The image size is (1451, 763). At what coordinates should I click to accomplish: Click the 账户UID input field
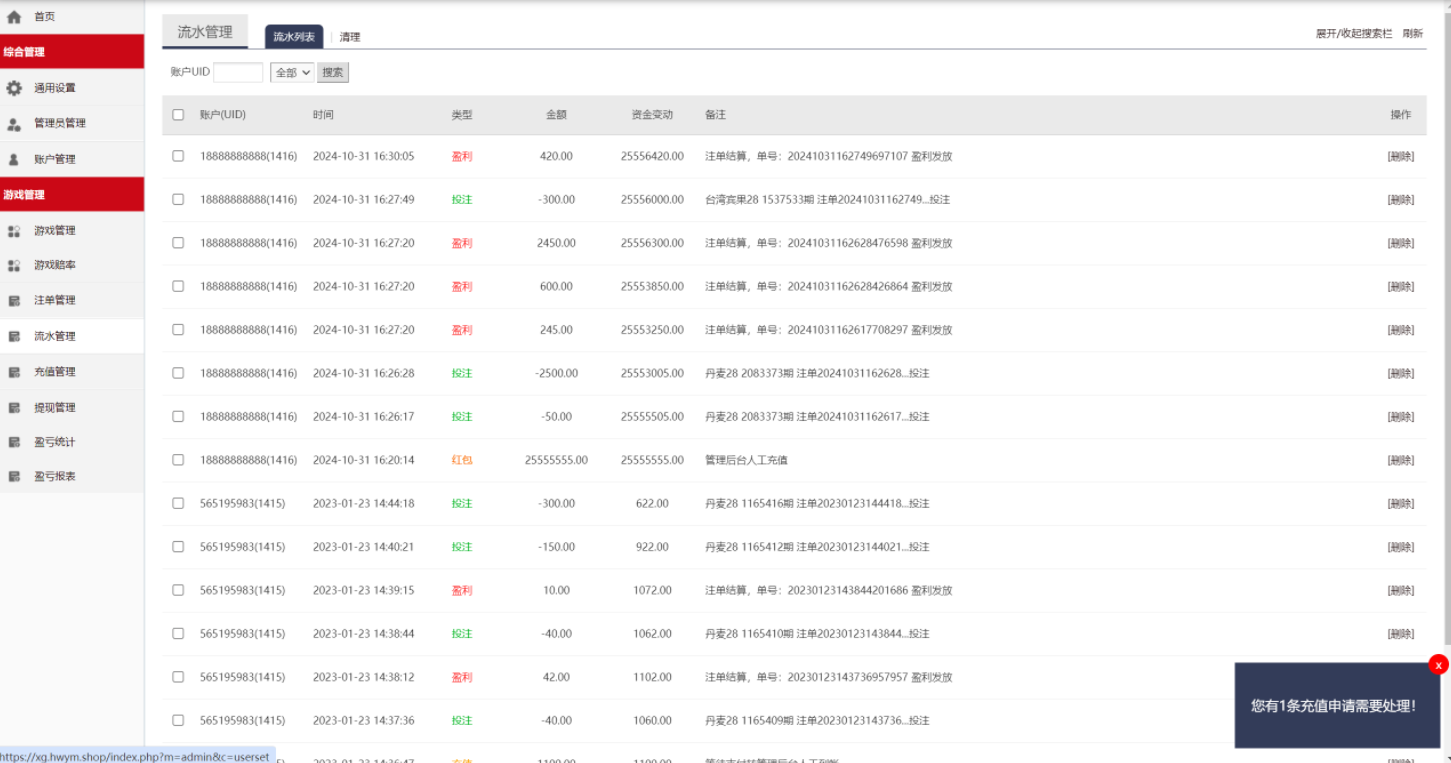(238, 72)
